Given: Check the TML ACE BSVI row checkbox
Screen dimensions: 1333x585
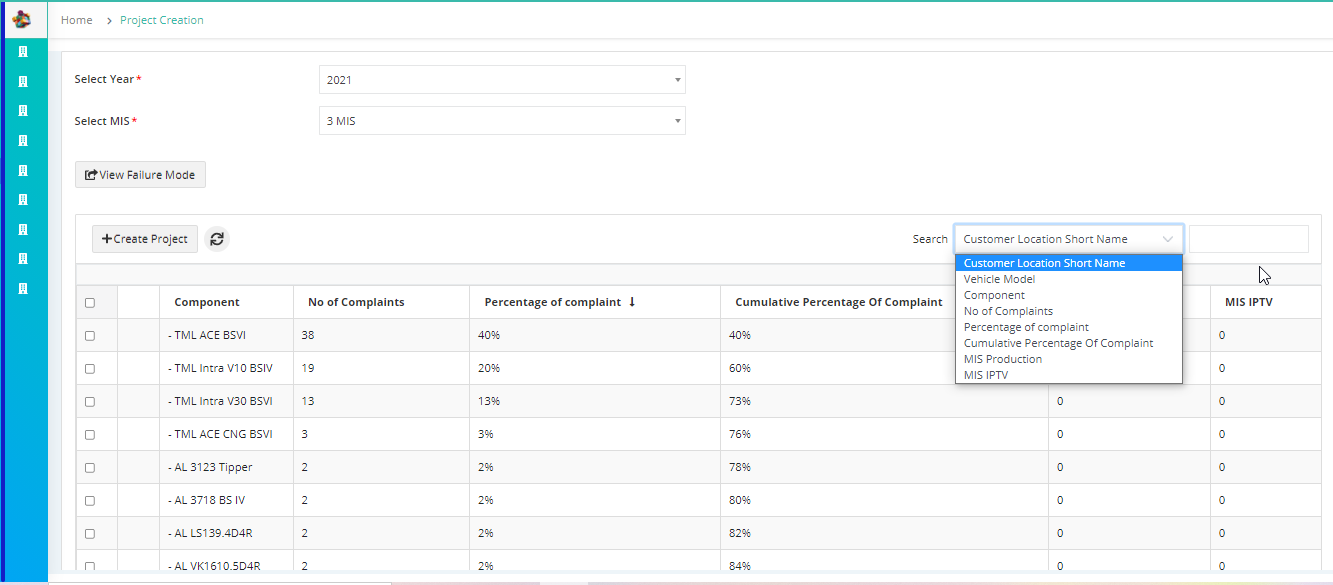Looking at the screenshot, I should (90, 336).
